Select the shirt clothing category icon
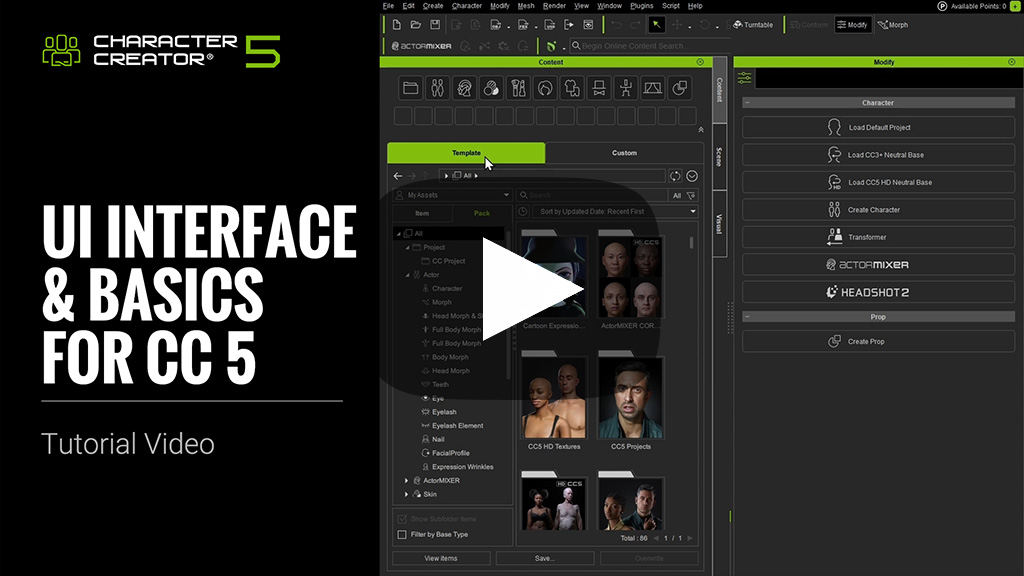This screenshot has height=576, width=1024. tap(572, 88)
